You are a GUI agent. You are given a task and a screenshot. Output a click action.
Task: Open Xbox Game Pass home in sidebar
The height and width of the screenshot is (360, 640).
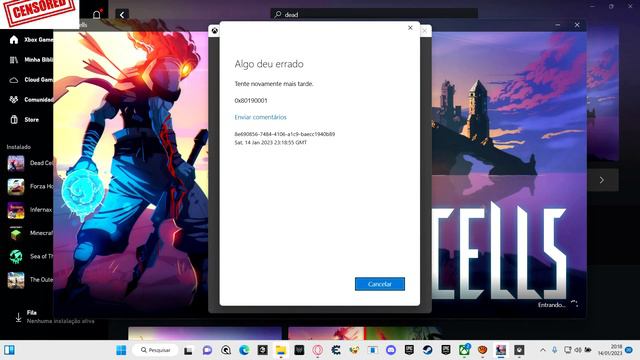click(32, 40)
